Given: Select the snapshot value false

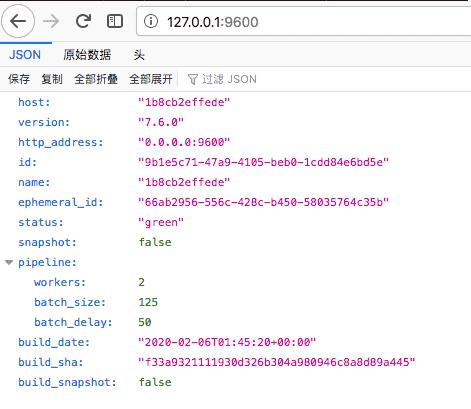Looking at the screenshot, I should (x=155, y=242).
